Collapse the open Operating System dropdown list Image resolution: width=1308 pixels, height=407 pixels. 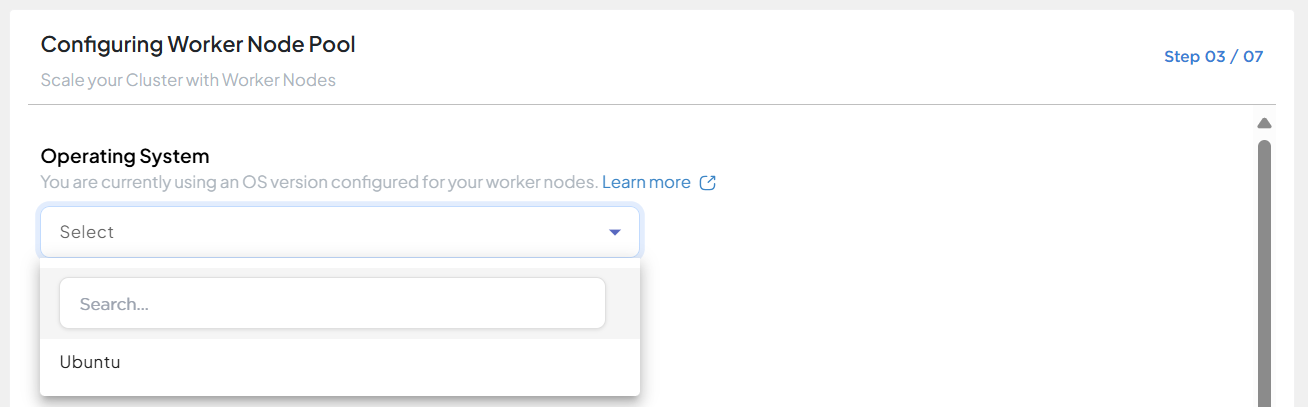(615, 232)
